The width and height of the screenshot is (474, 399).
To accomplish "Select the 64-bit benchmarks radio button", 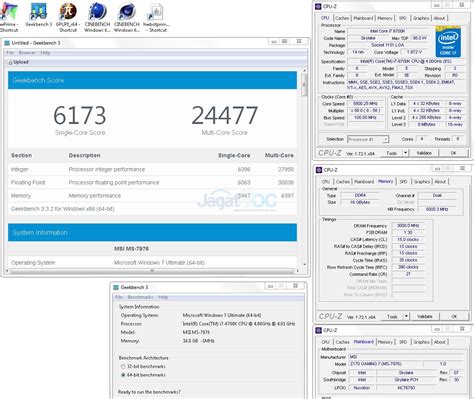I will pyautogui.click(x=123, y=375).
